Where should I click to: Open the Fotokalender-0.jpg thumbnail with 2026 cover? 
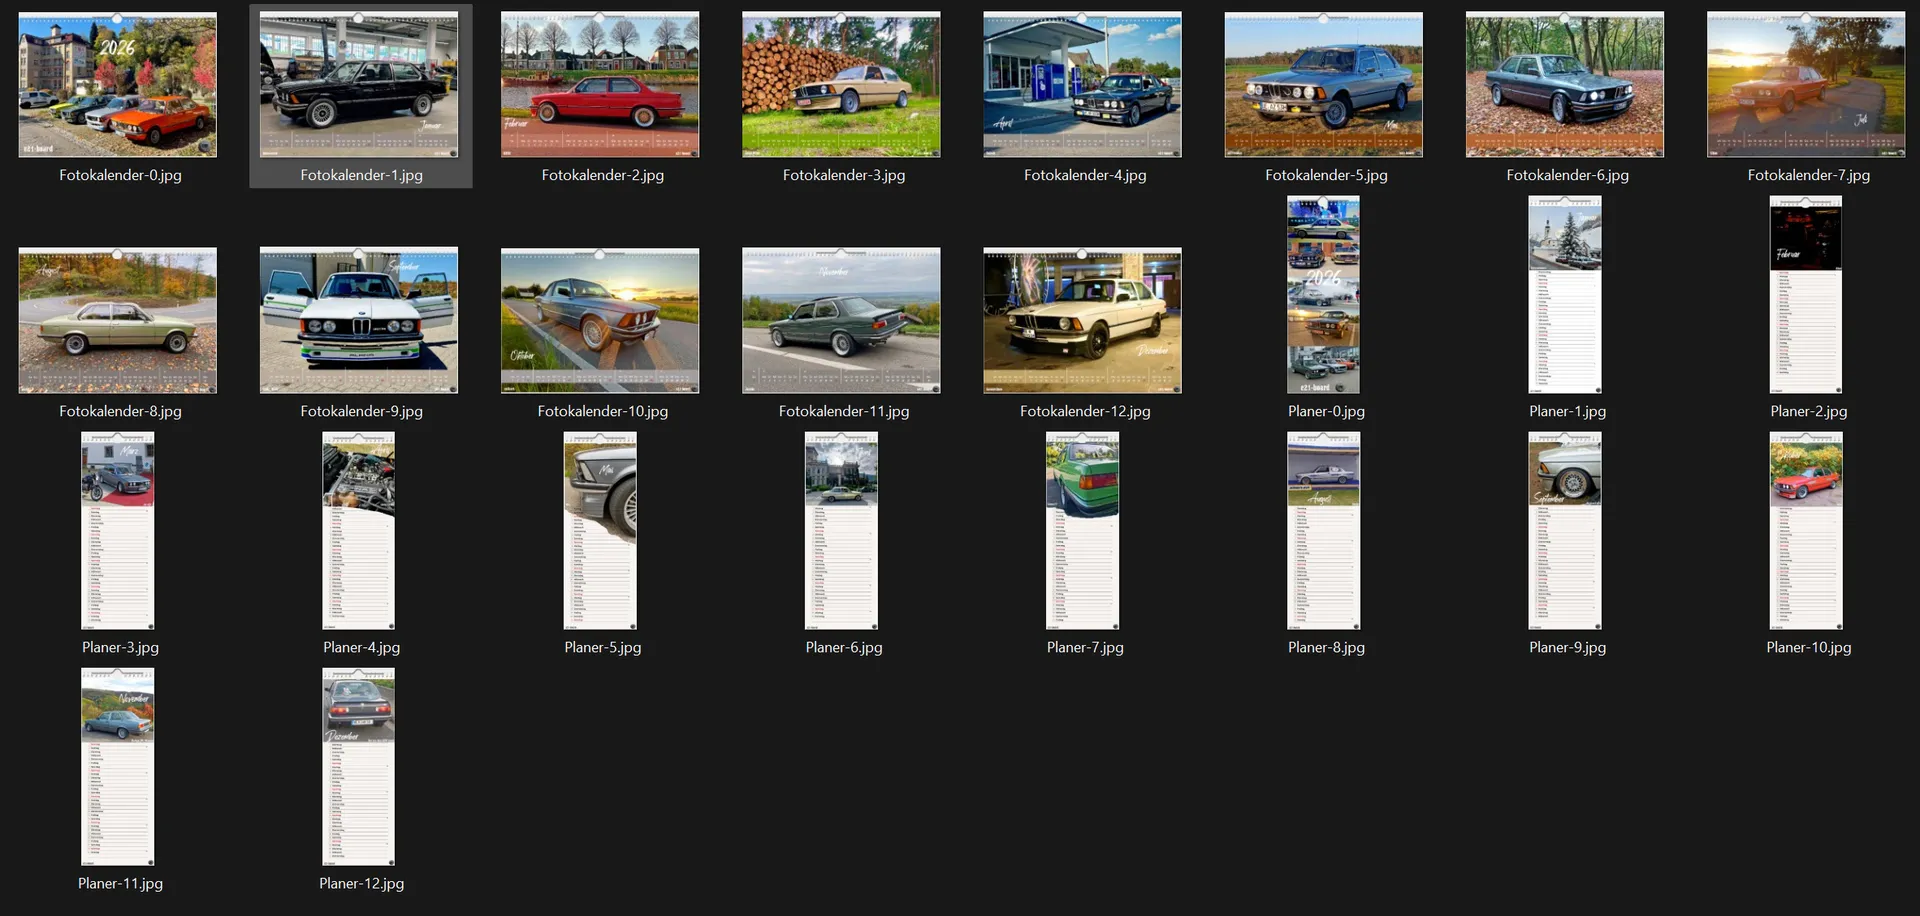(118, 85)
